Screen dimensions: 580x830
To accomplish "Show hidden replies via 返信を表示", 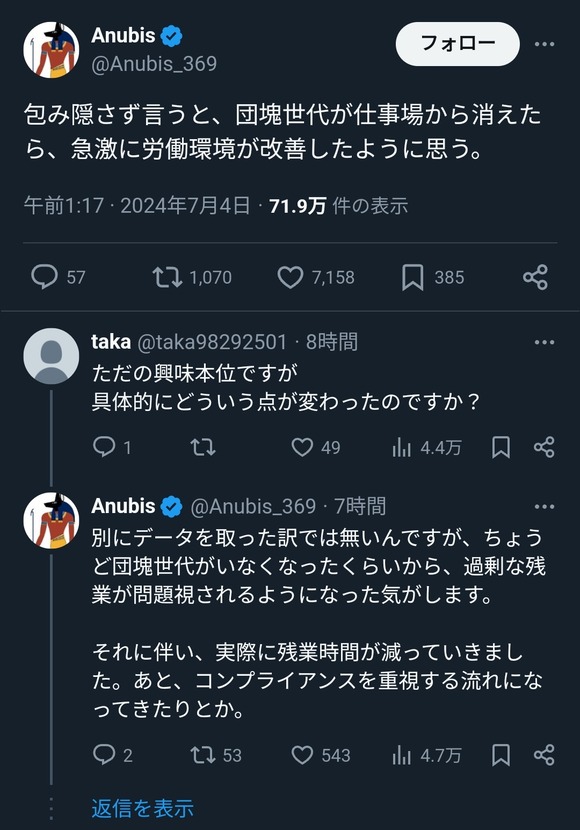I will 141,807.
